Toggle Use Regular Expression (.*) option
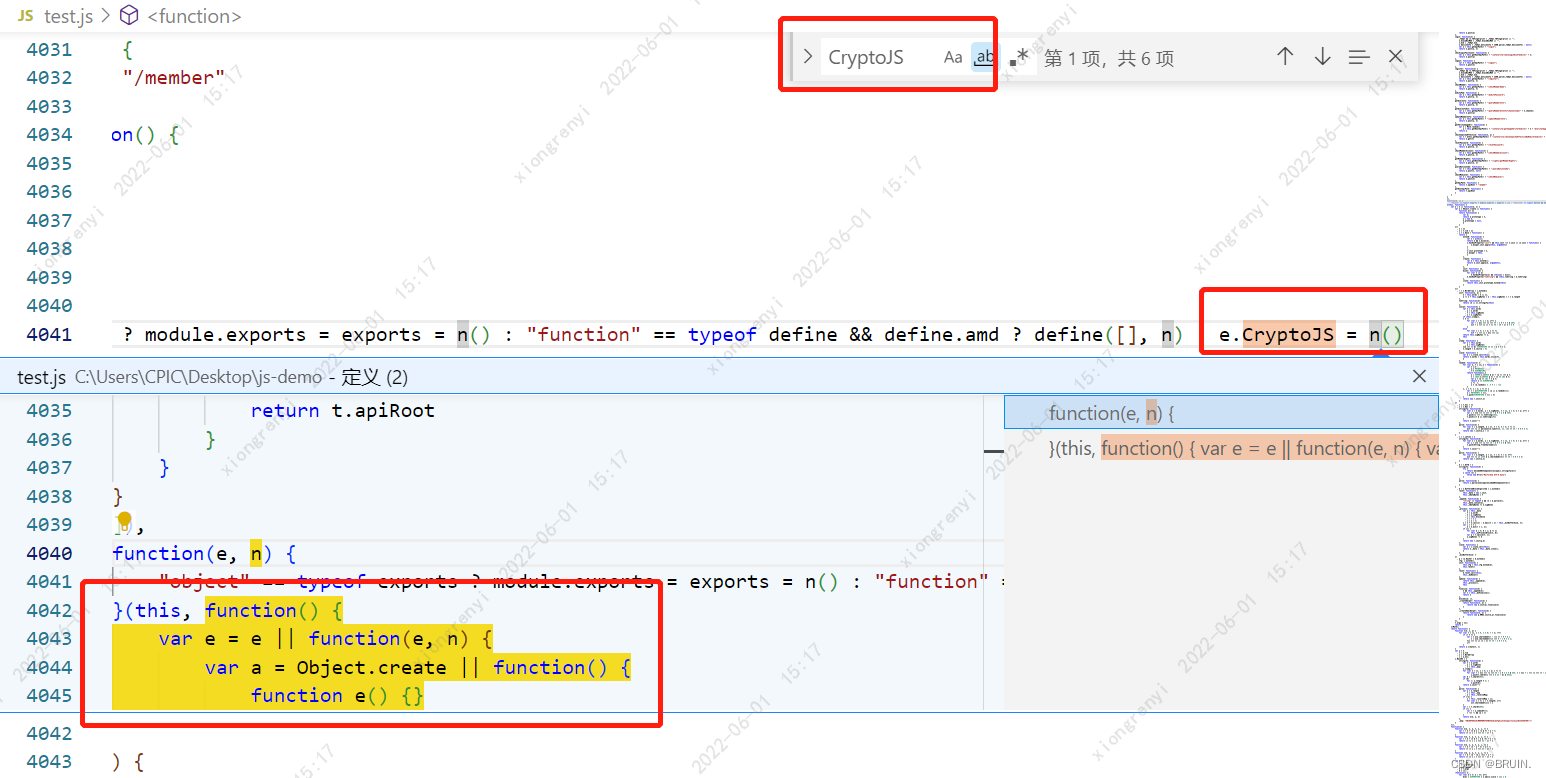This screenshot has height=778, width=1546. (x=1018, y=58)
